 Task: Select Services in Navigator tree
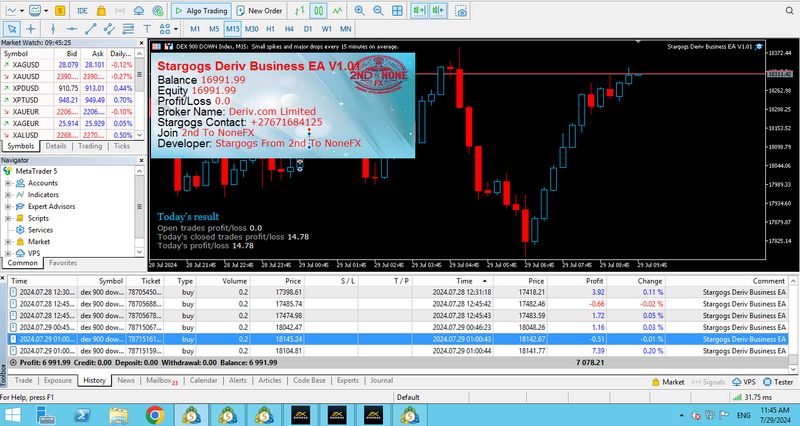pos(40,230)
